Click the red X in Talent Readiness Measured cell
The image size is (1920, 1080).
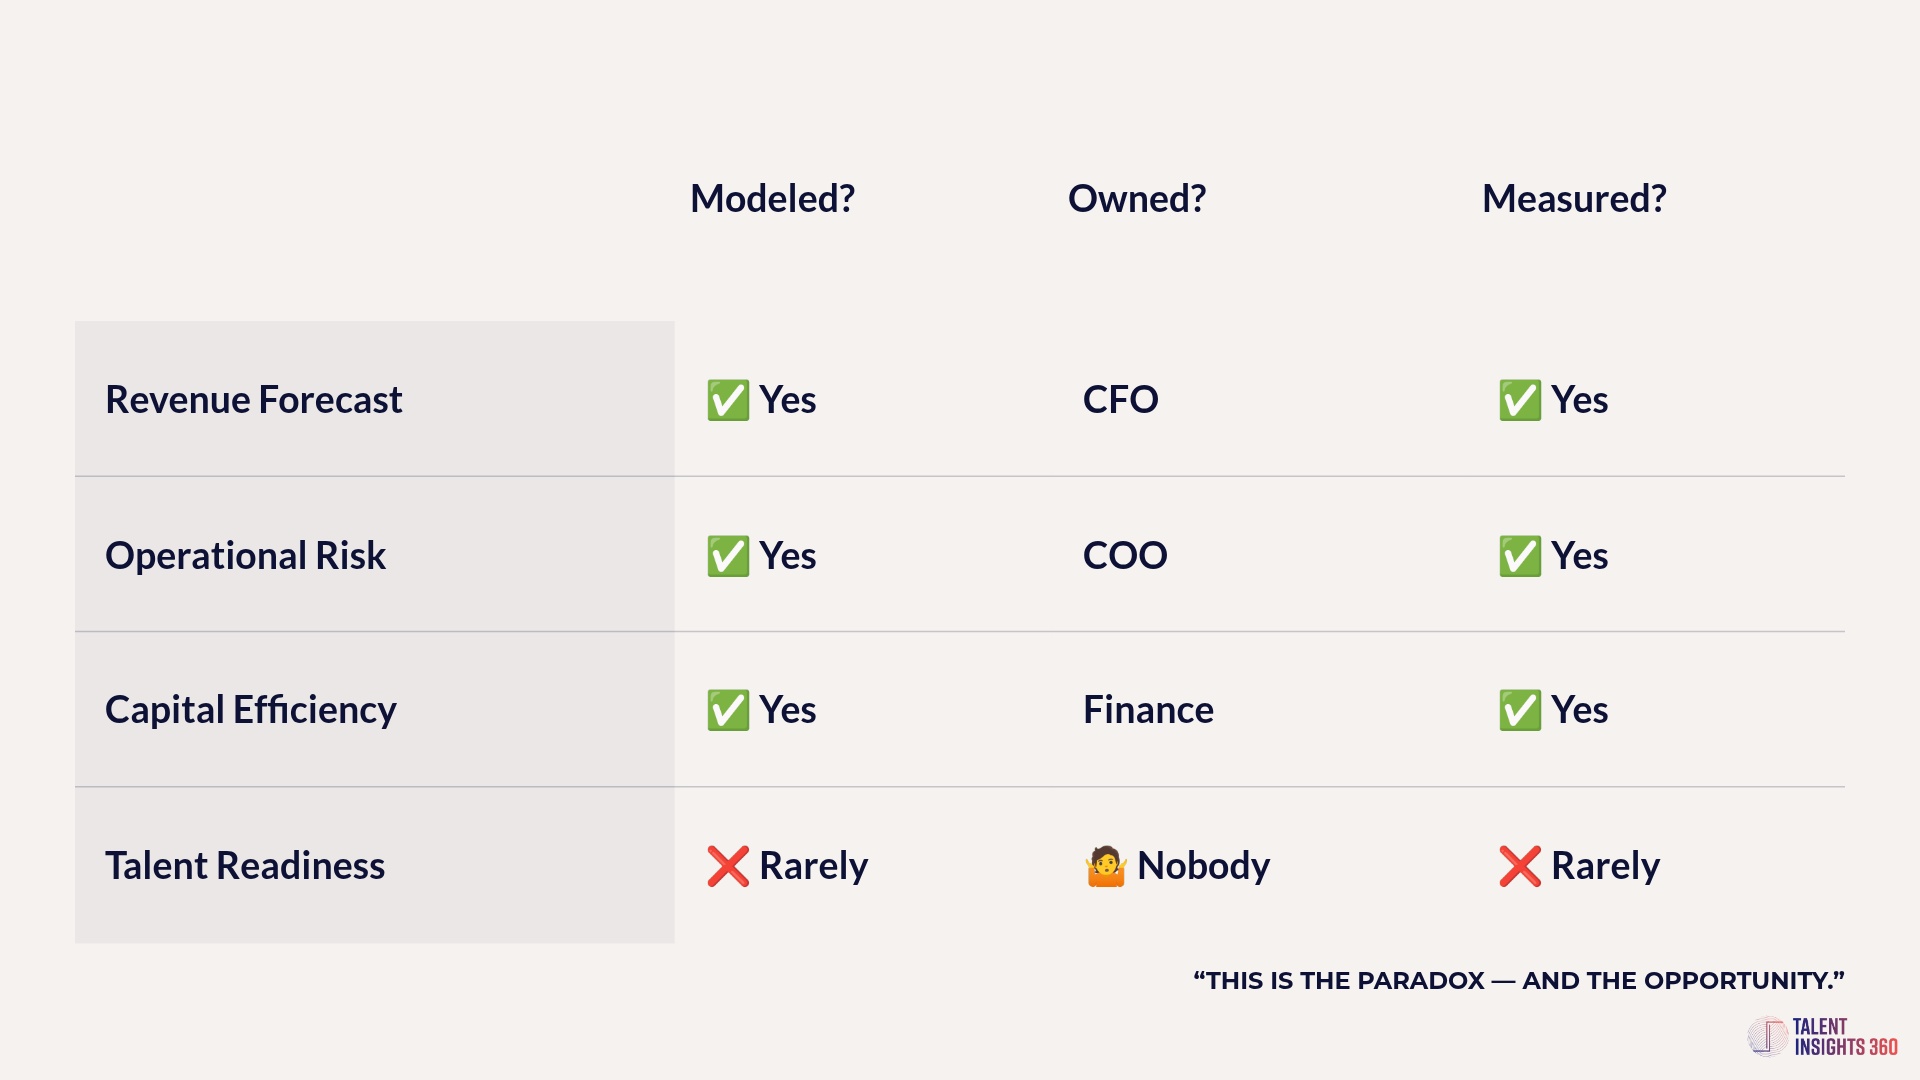click(x=1520, y=866)
